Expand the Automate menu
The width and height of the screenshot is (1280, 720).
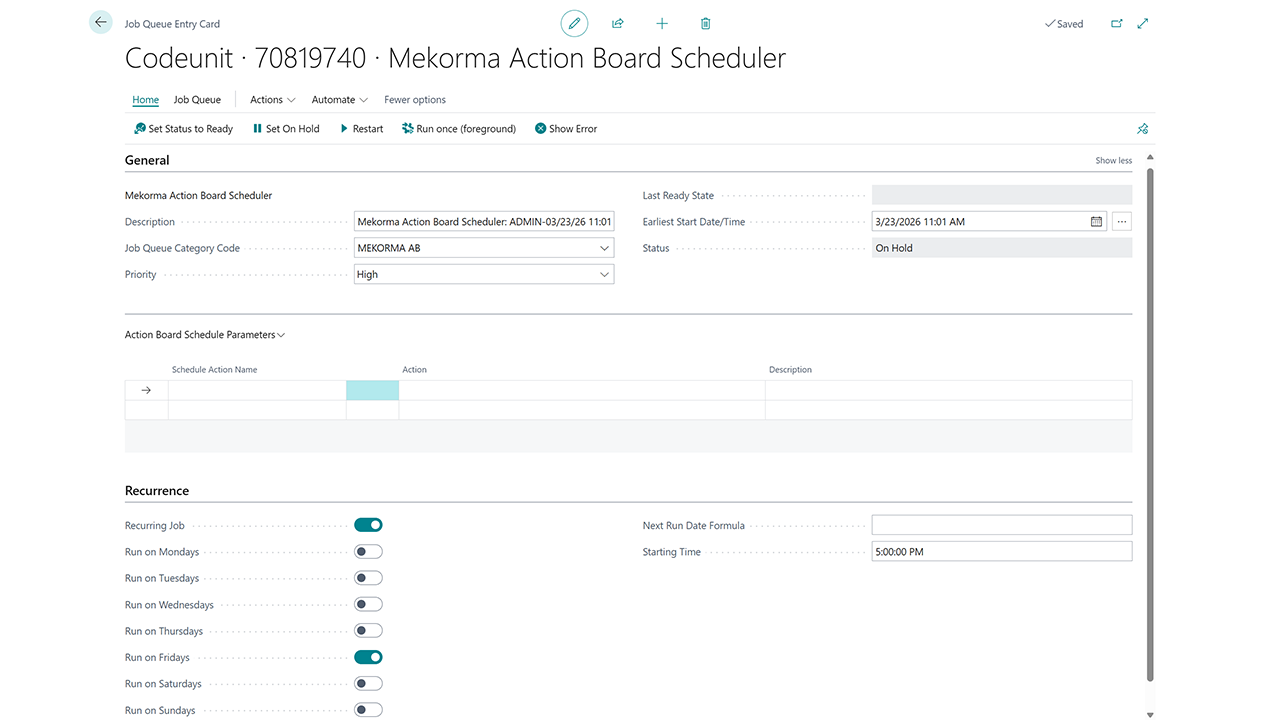click(340, 100)
